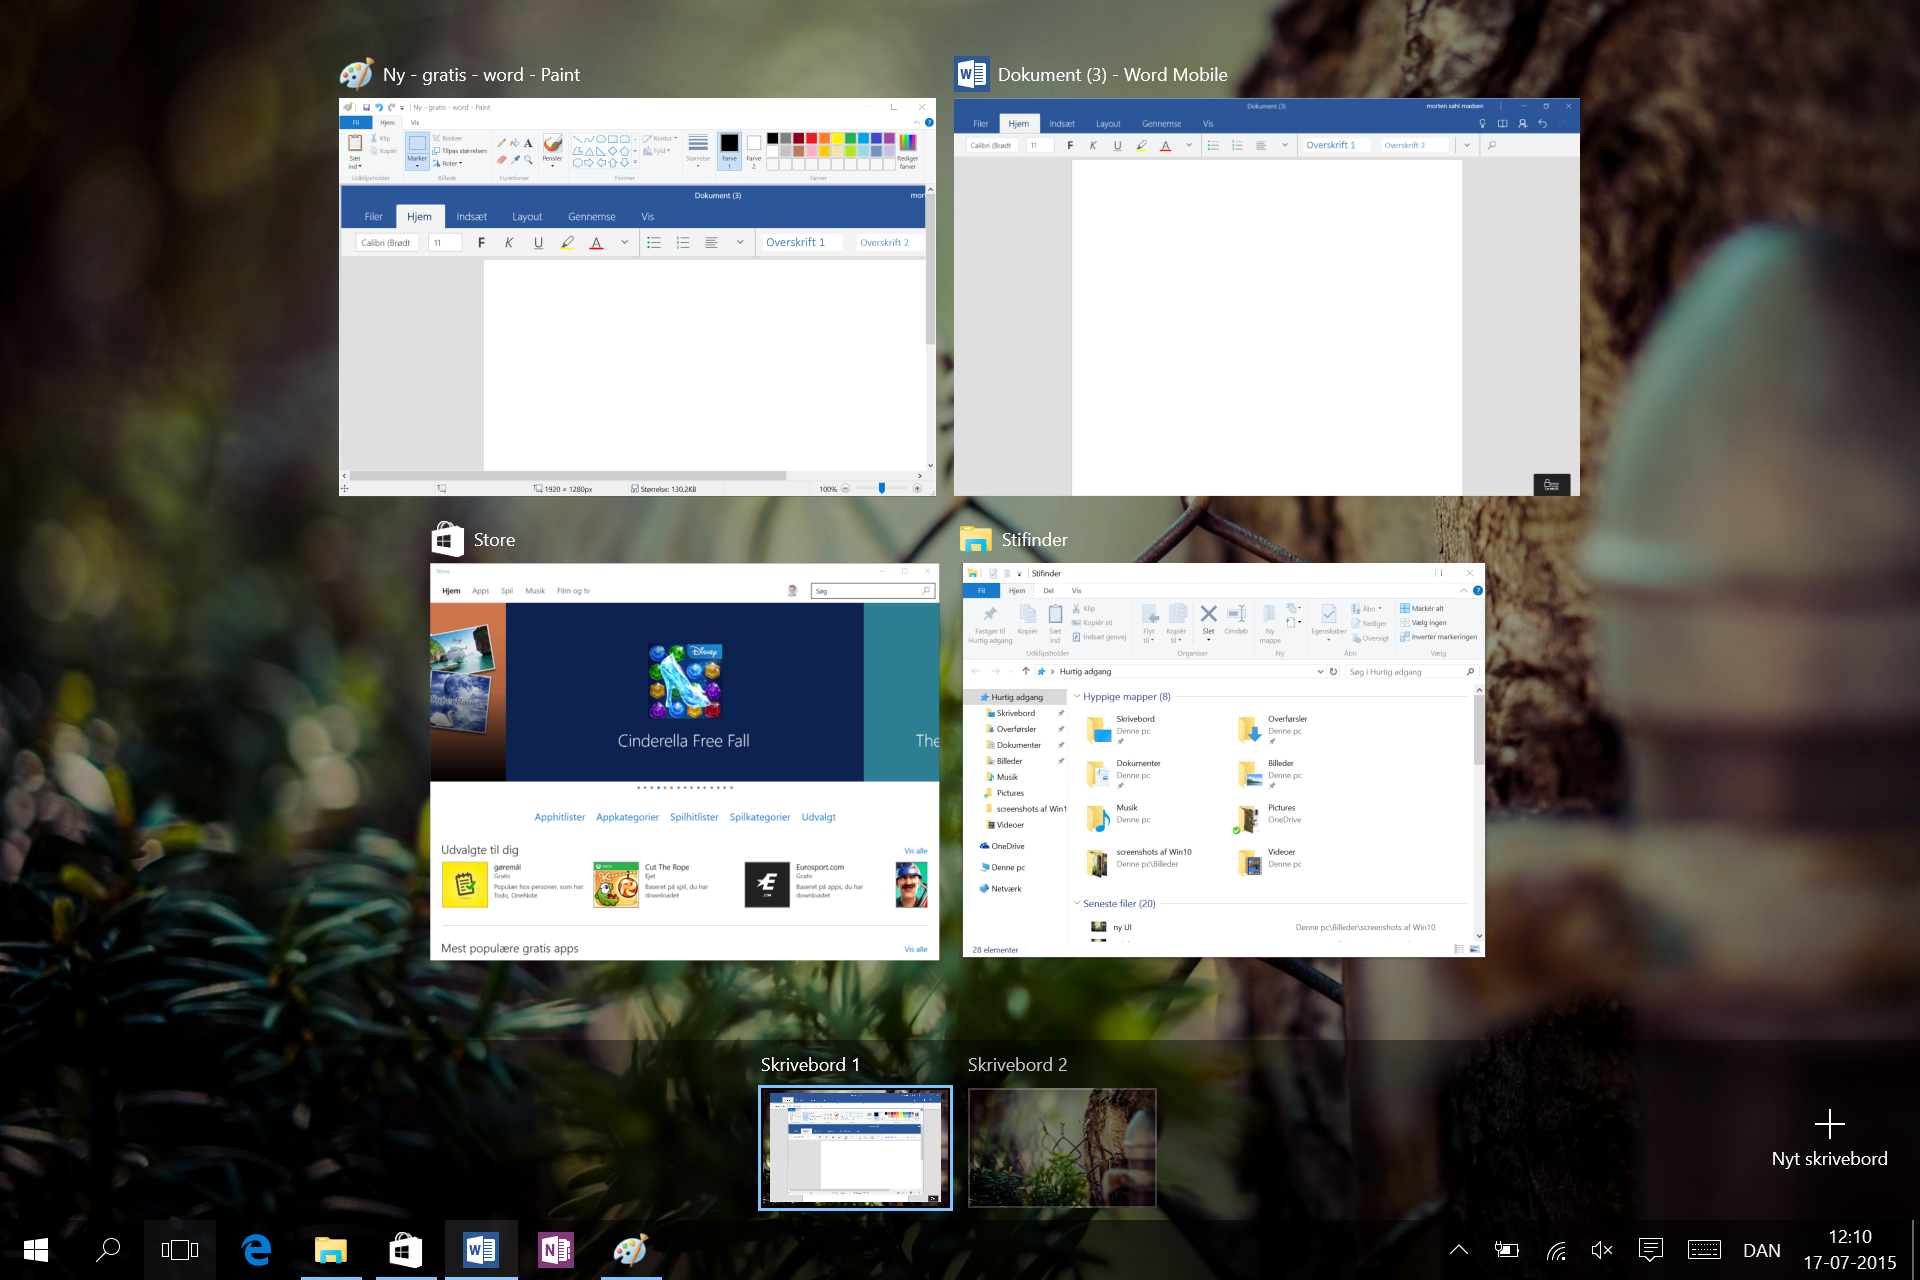Open the Start menu

[x=36, y=1250]
